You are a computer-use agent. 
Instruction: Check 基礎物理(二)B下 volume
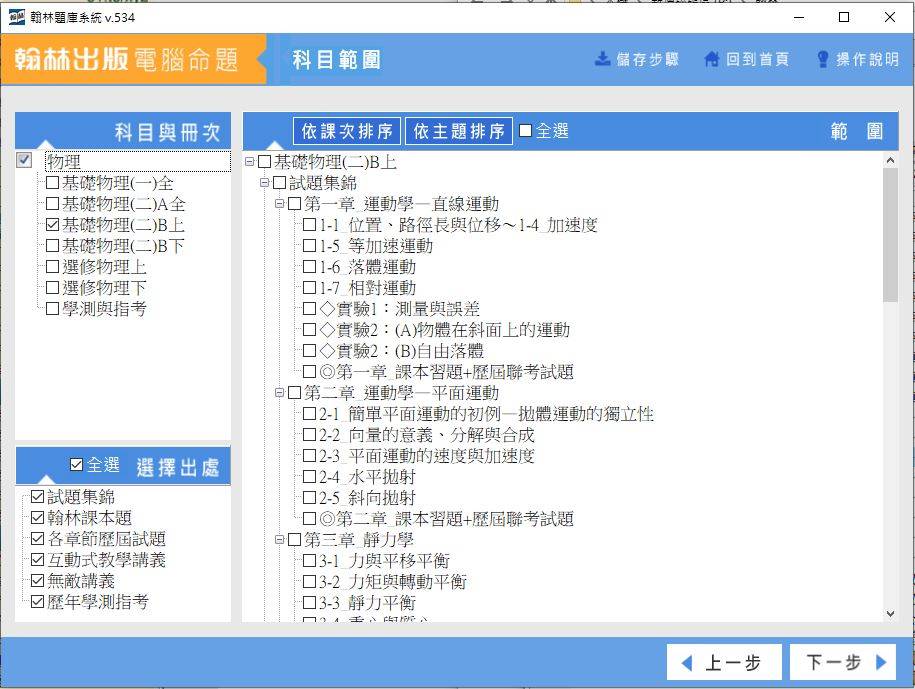pyautogui.click(x=53, y=246)
